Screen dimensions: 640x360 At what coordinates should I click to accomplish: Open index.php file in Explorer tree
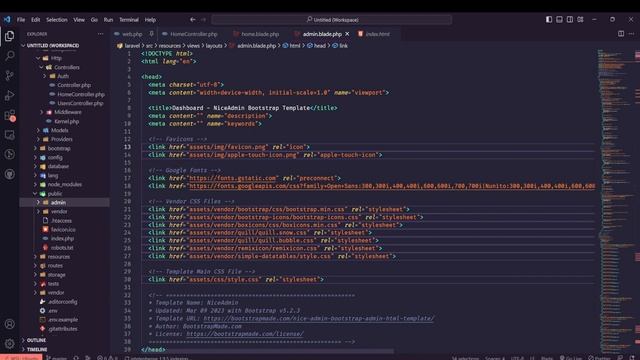(x=62, y=238)
